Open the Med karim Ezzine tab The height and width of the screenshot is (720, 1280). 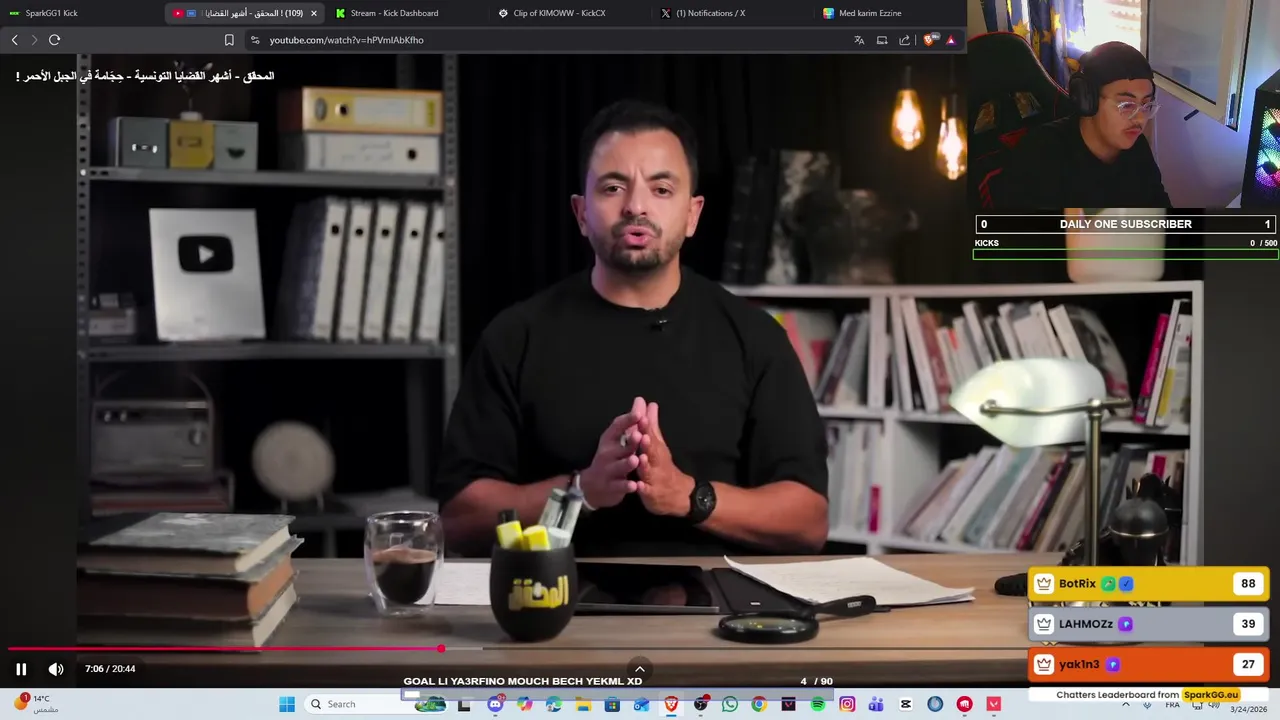tap(890, 13)
